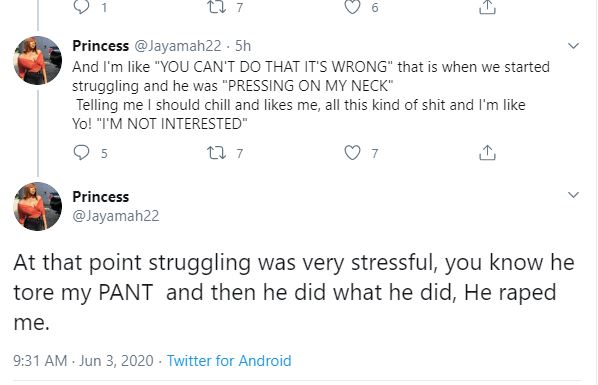Open Princess's avatar on the 5h tweet

coord(38,60)
